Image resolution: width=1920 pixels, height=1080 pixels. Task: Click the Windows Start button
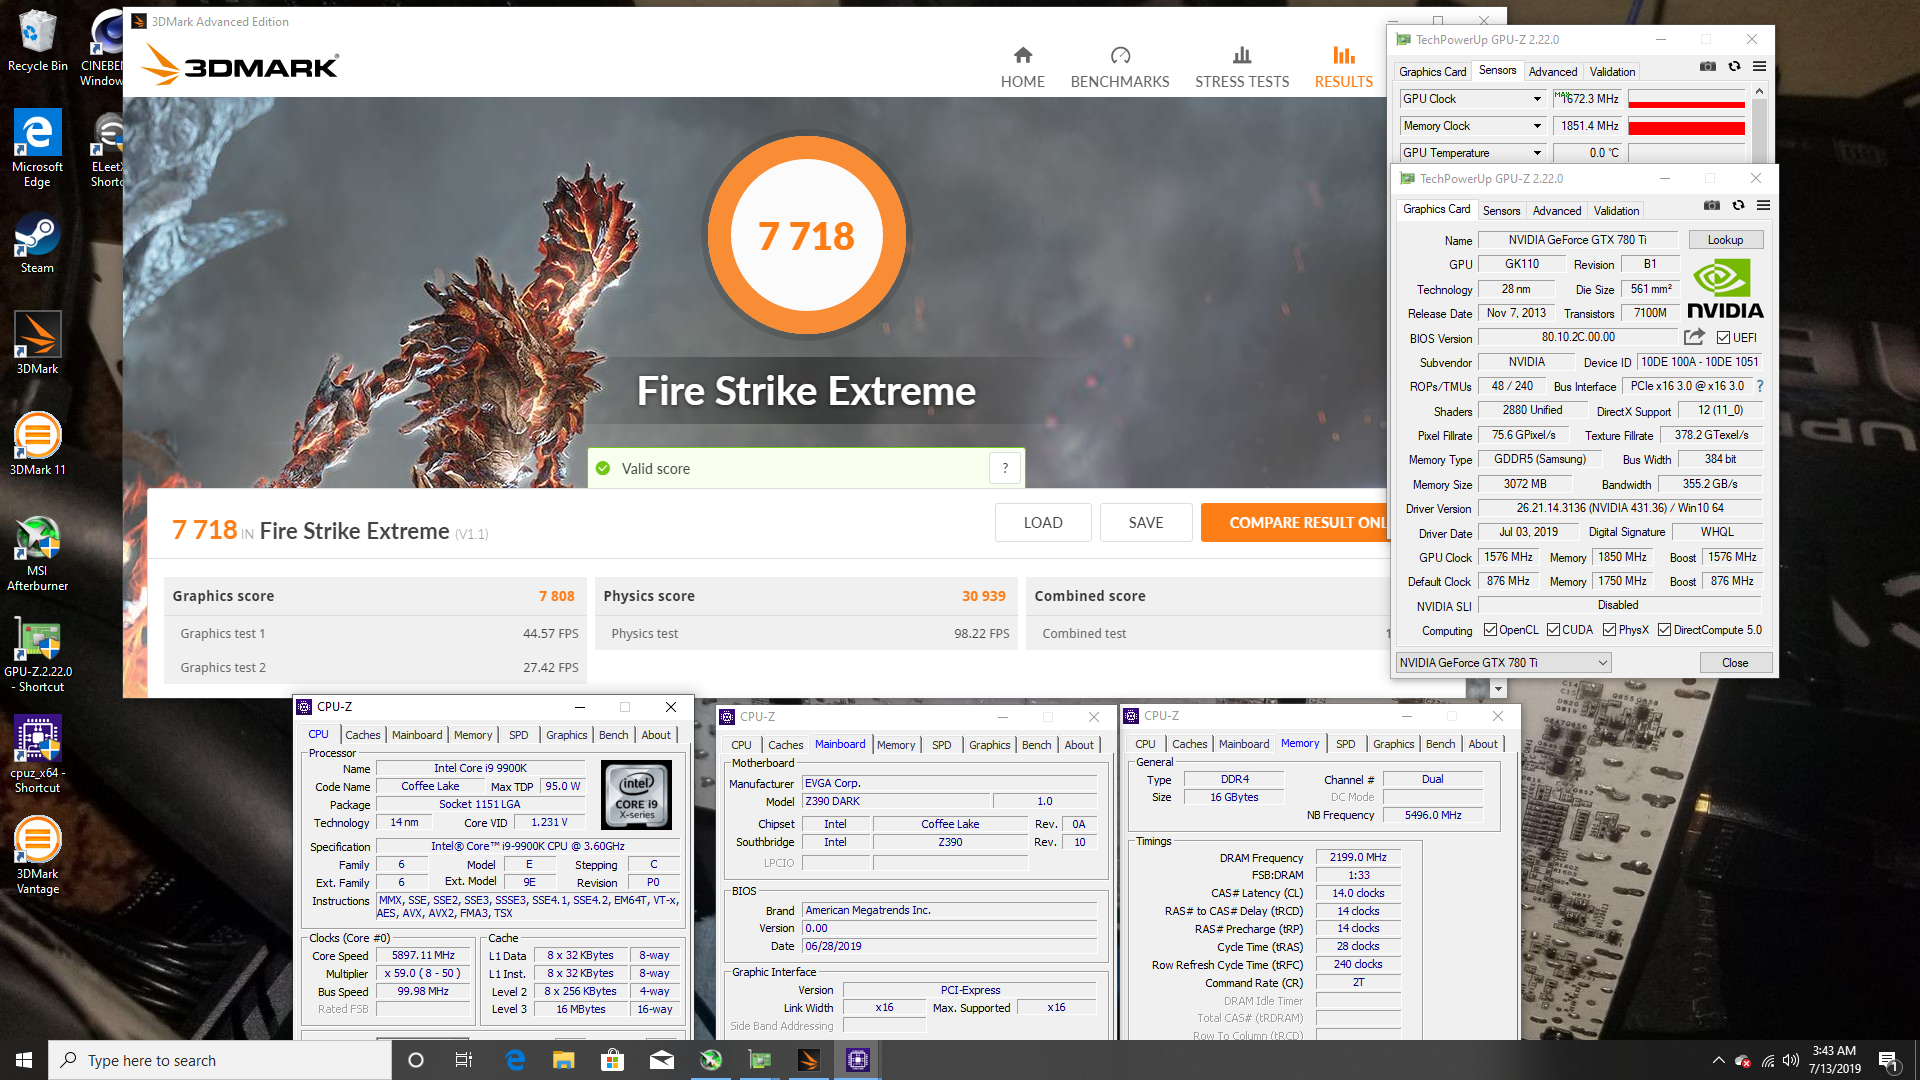click(24, 1060)
